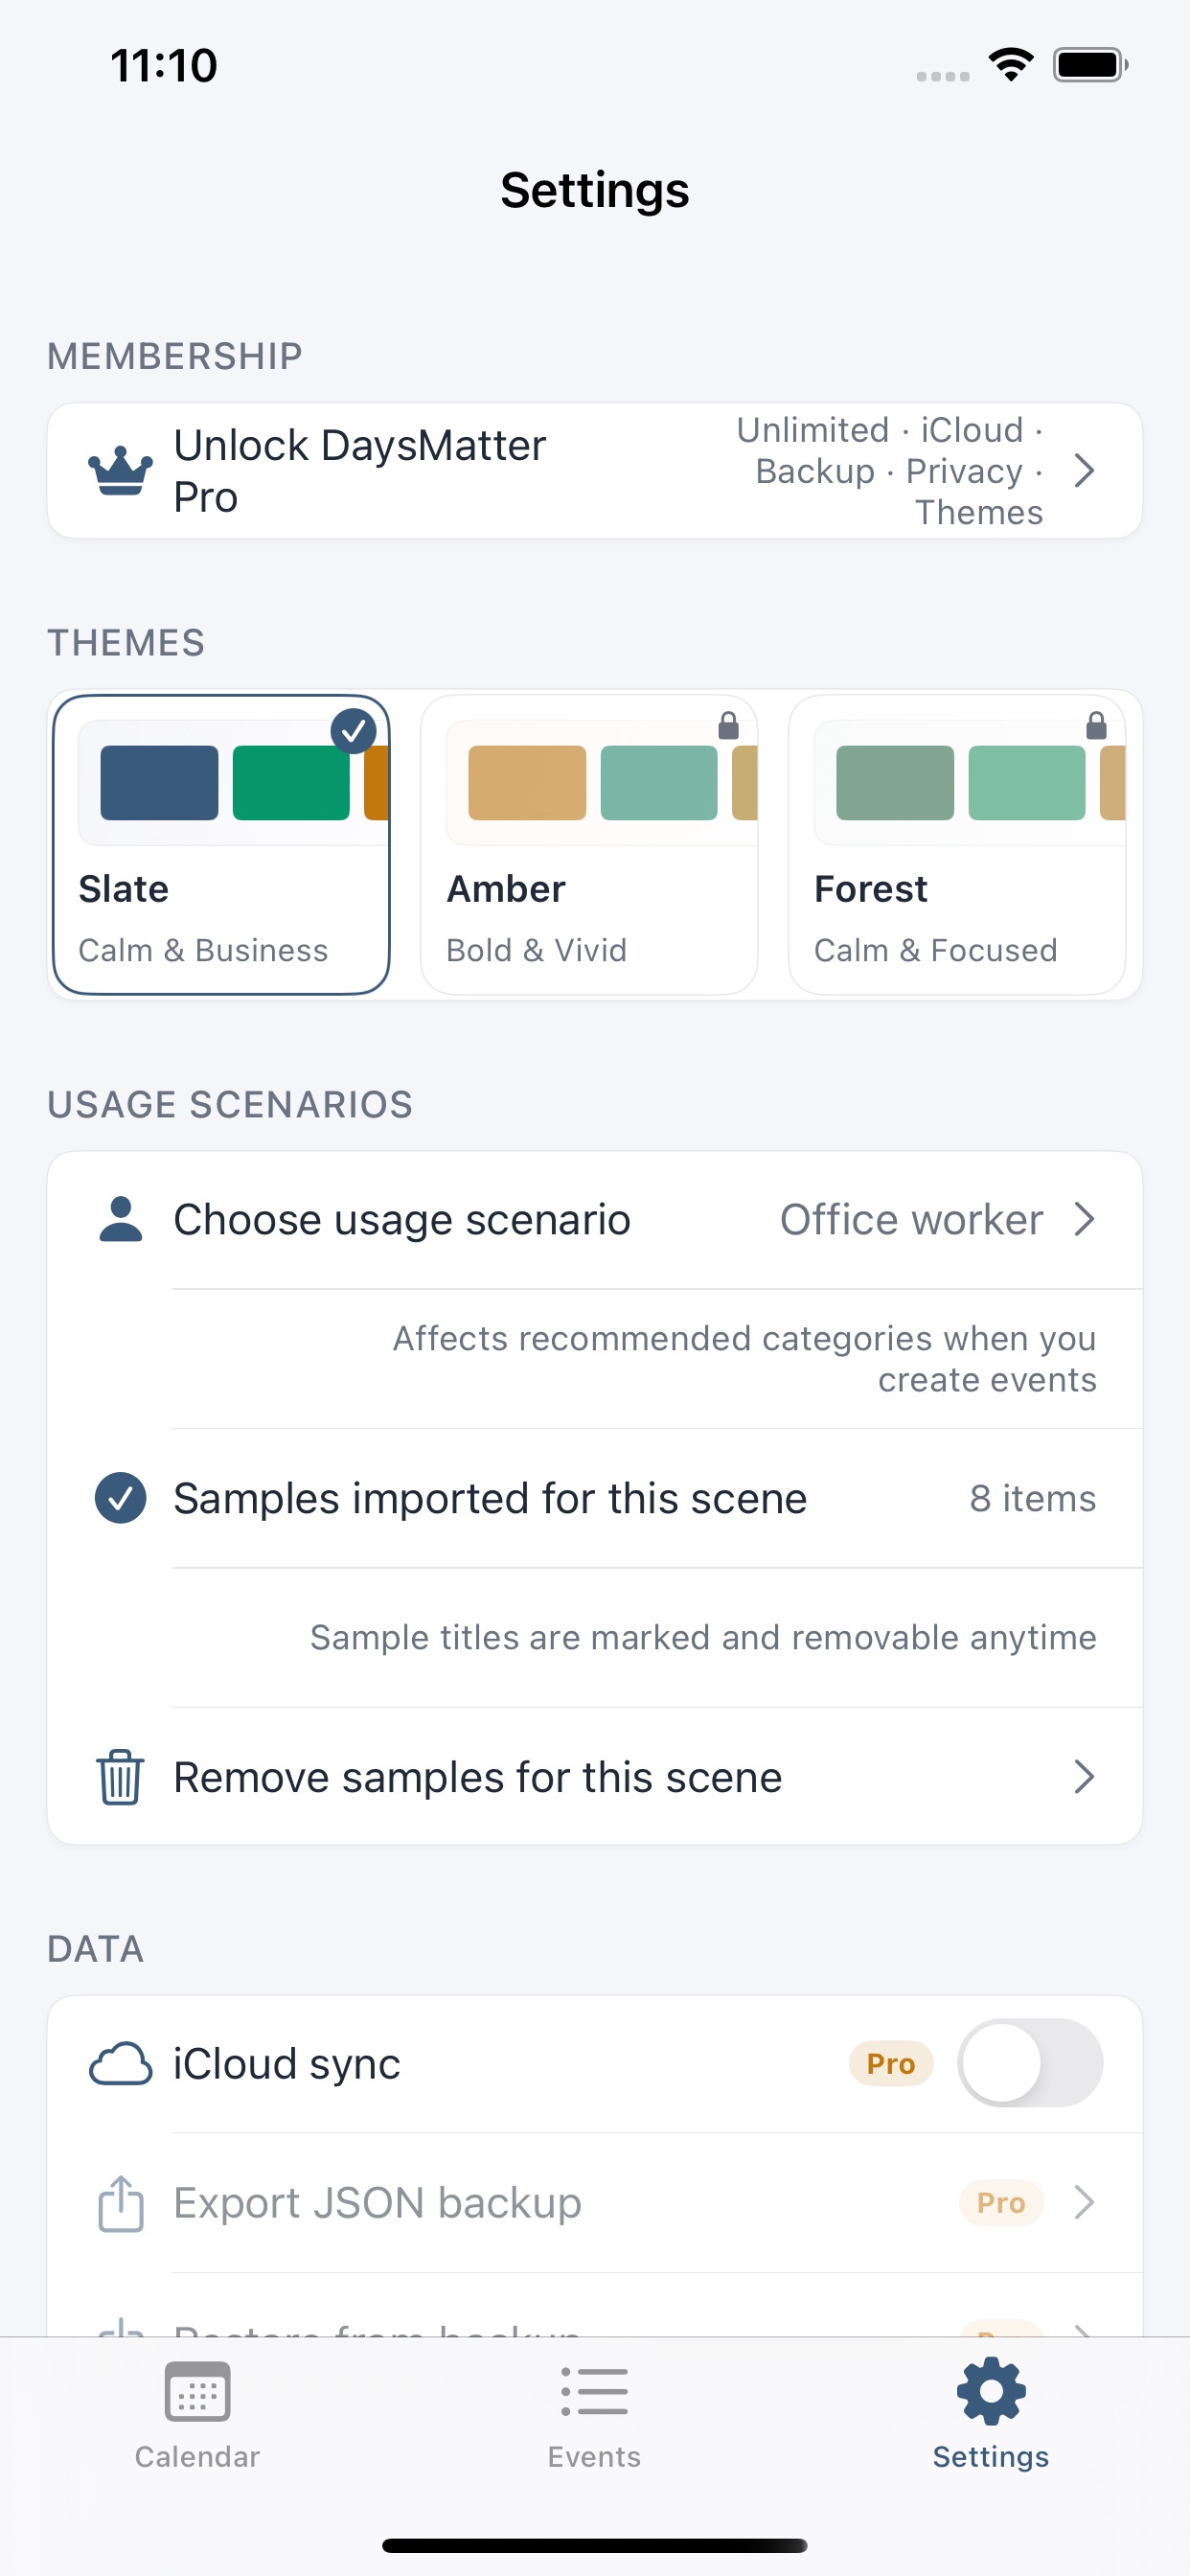
Task: Tap the 11:10 clock in status bar
Action: click(164, 65)
